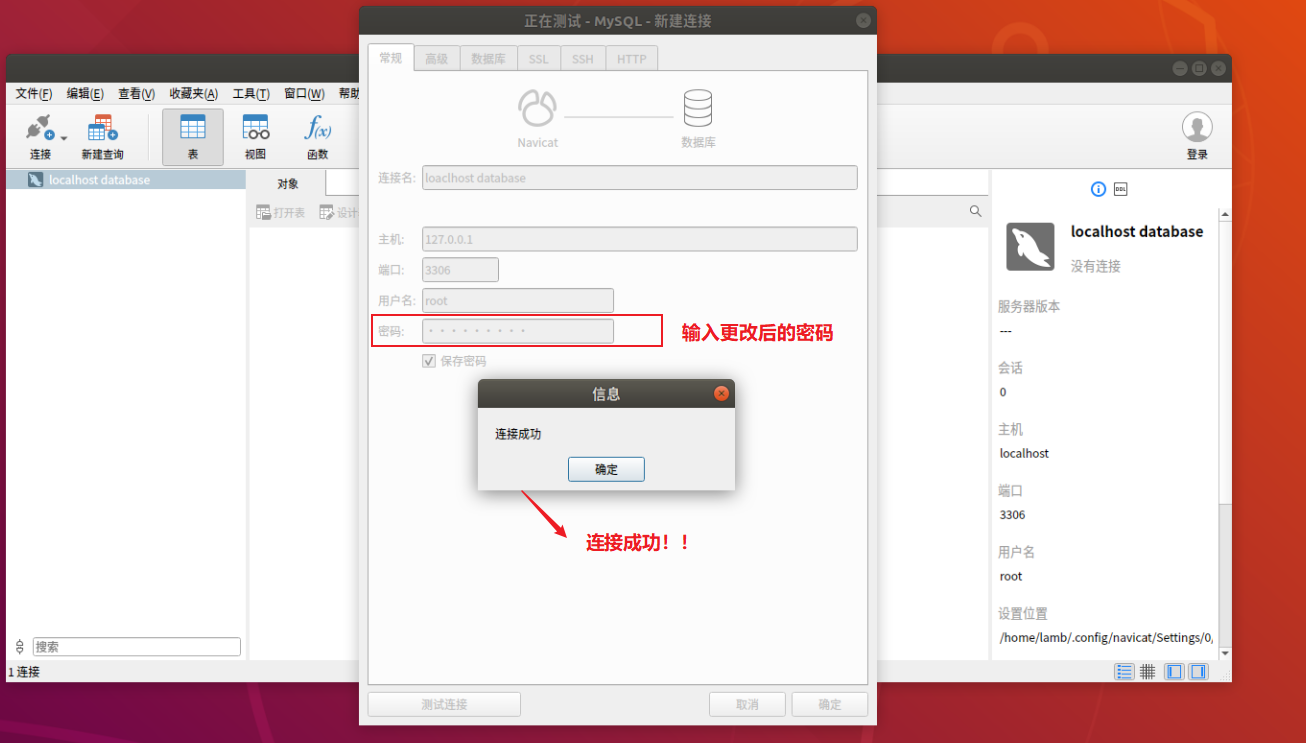Select the 表 tables toolbar button
This screenshot has height=743, width=1306.
click(x=193, y=137)
